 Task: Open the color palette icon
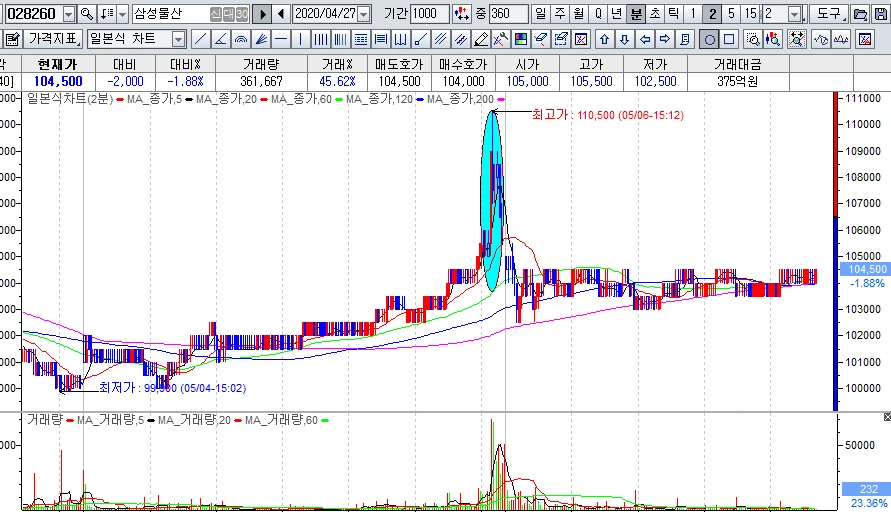[521, 39]
